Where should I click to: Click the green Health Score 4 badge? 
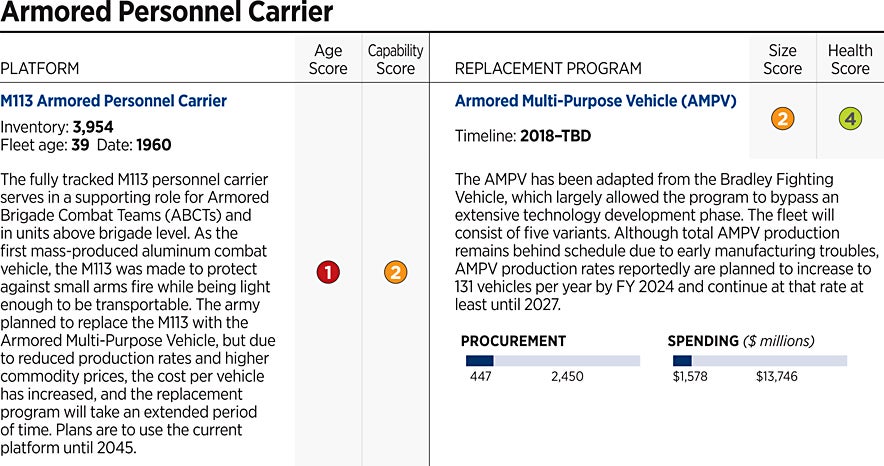850,119
